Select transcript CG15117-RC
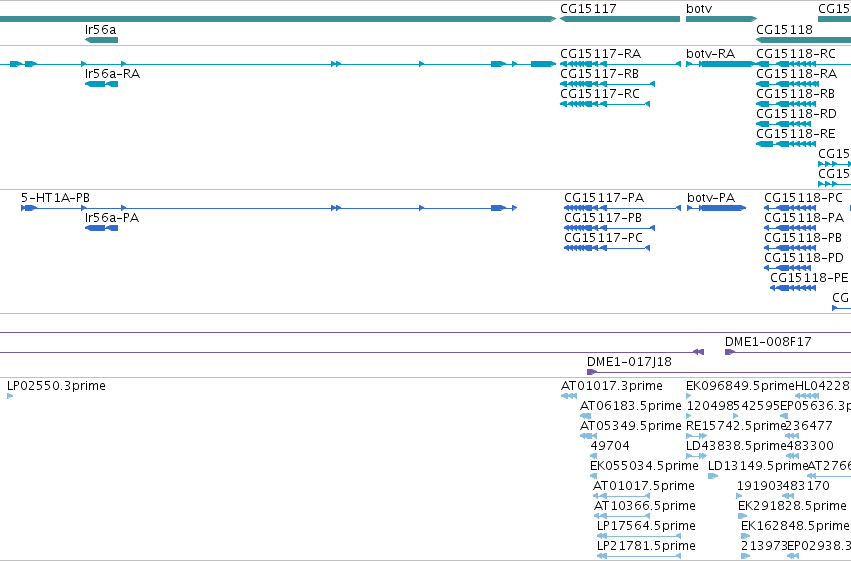The image size is (851, 561). point(600,93)
